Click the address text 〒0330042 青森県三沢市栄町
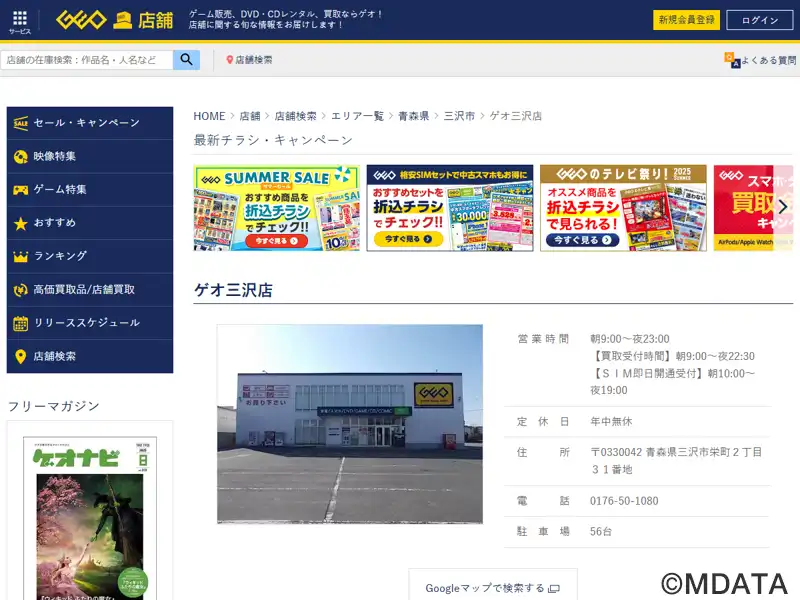The image size is (800, 600). [676, 461]
